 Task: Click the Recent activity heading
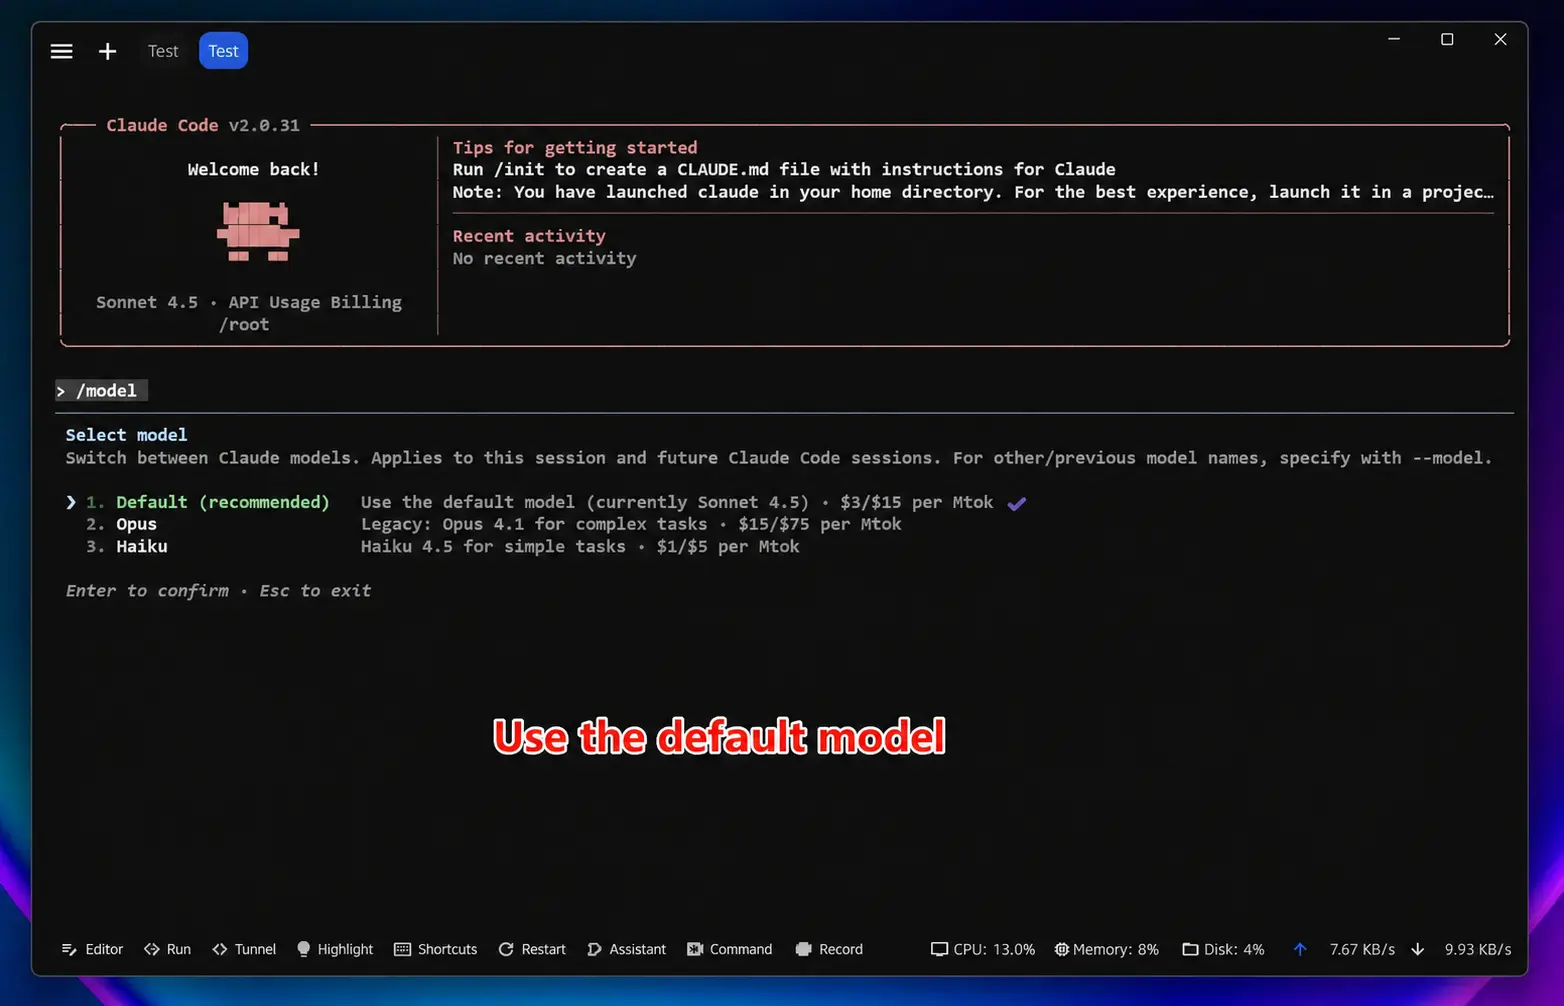[529, 235]
